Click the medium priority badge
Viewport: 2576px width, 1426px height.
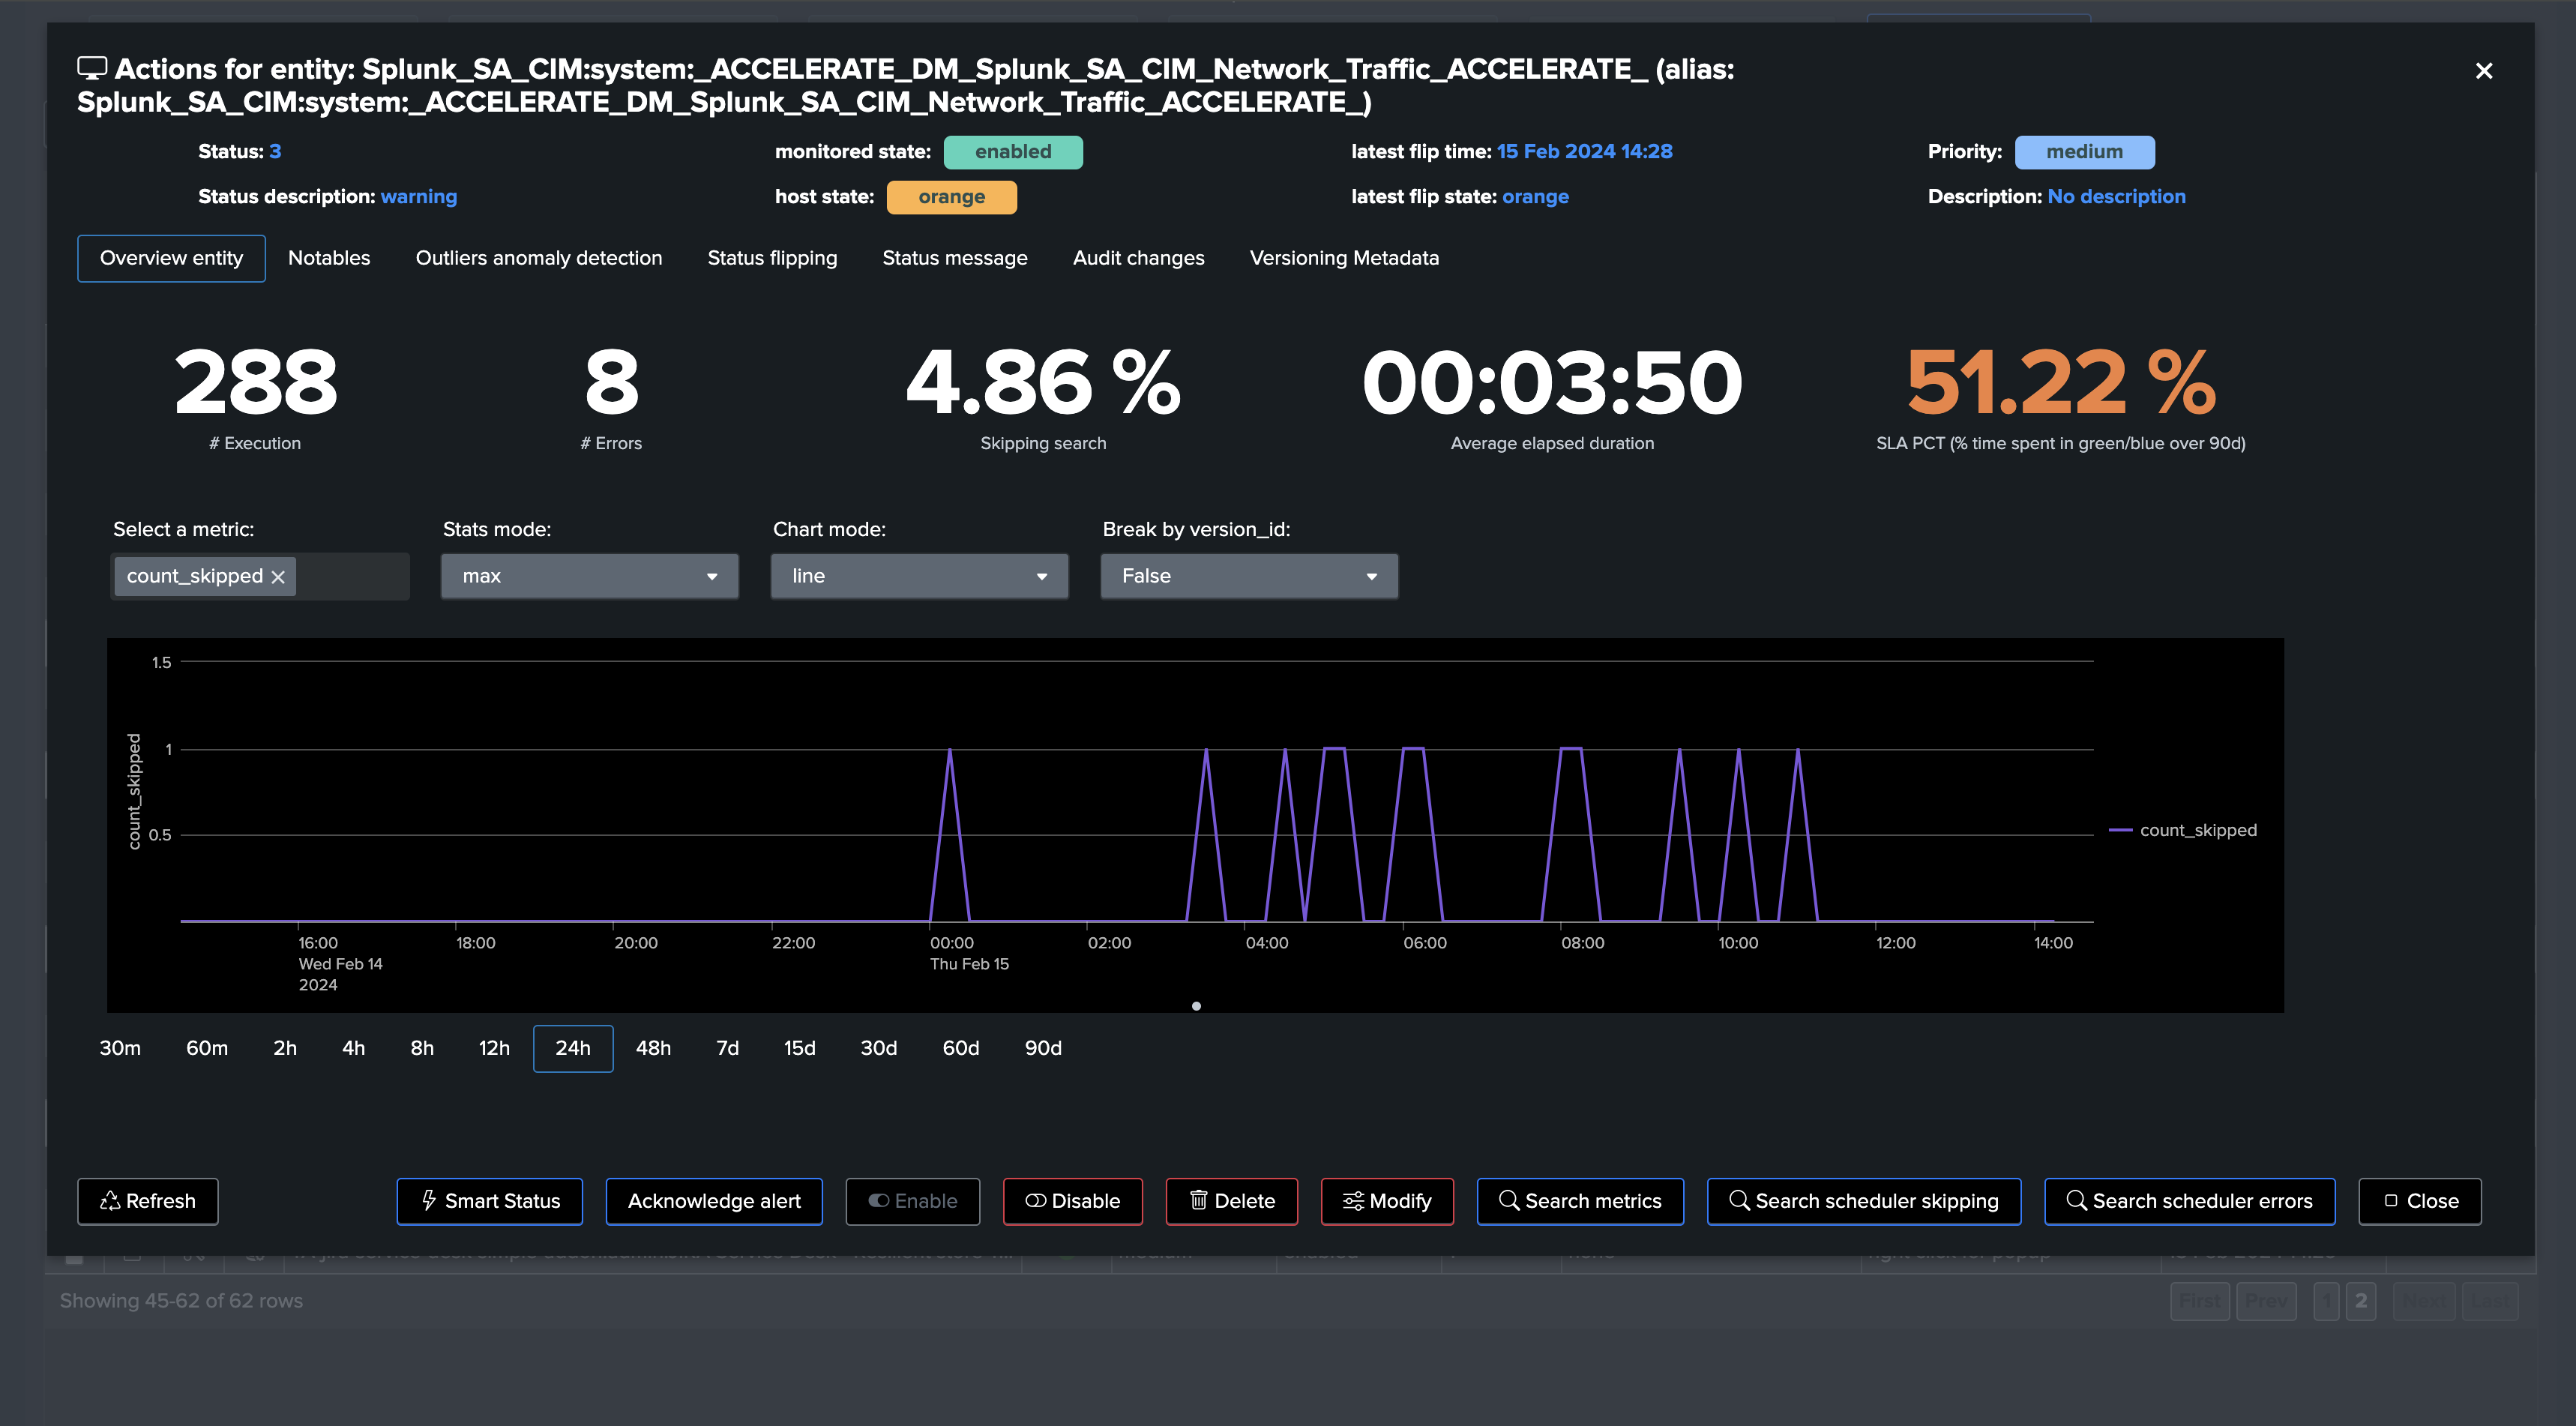tap(2084, 152)
